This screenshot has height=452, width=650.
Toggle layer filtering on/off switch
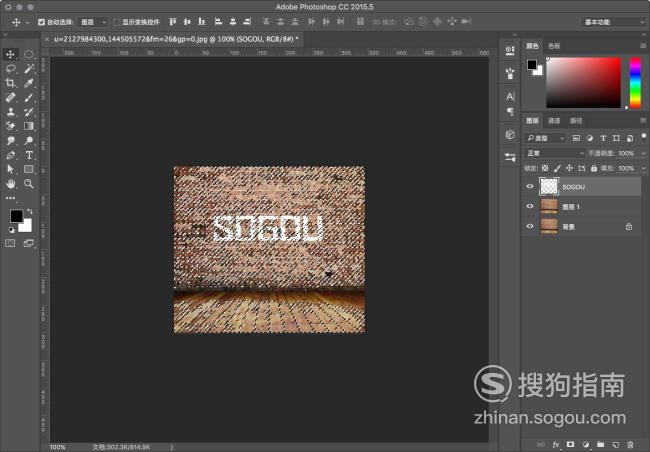pos(643,137)
